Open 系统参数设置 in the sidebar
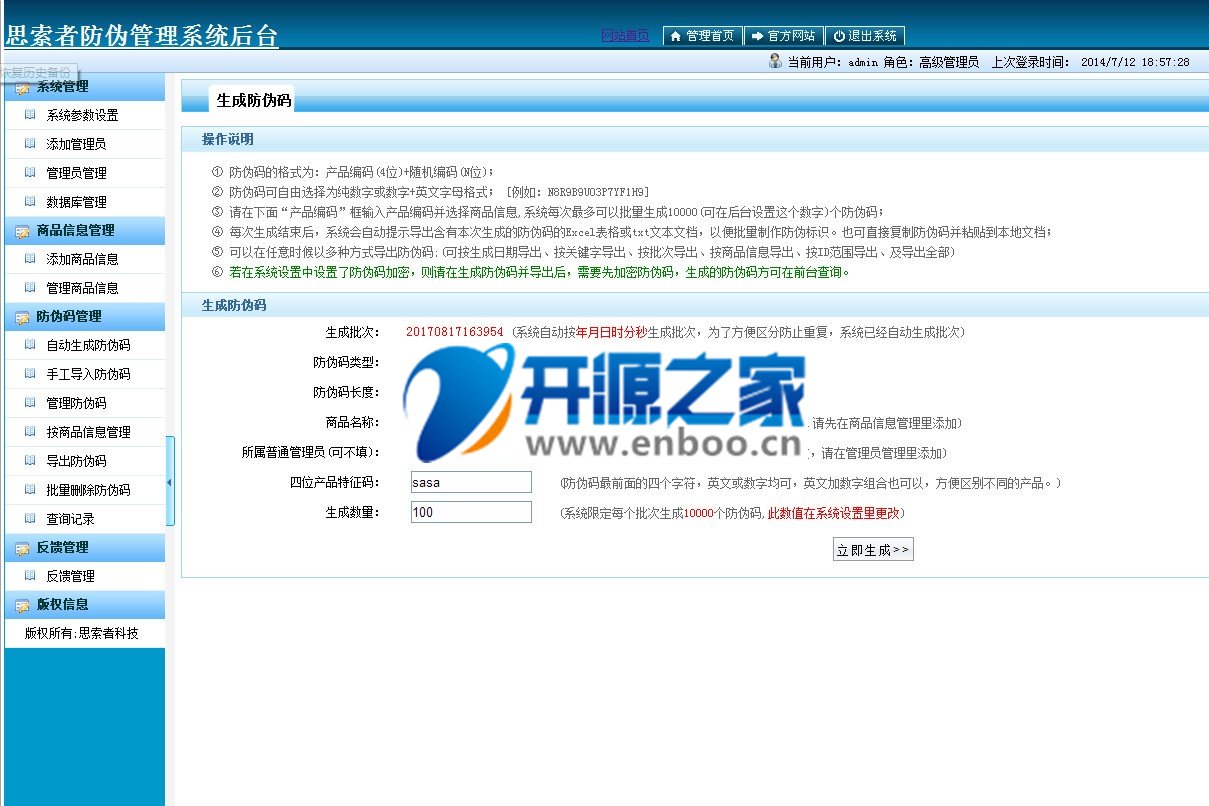1209x806 pixels. [82, 115]
